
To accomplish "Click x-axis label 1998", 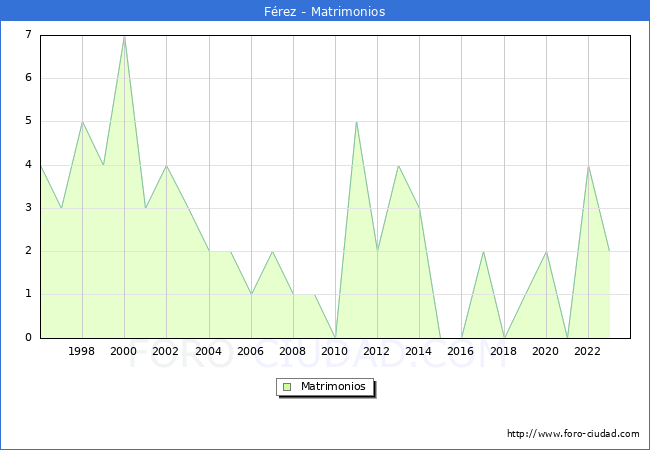I will [82, 352].
